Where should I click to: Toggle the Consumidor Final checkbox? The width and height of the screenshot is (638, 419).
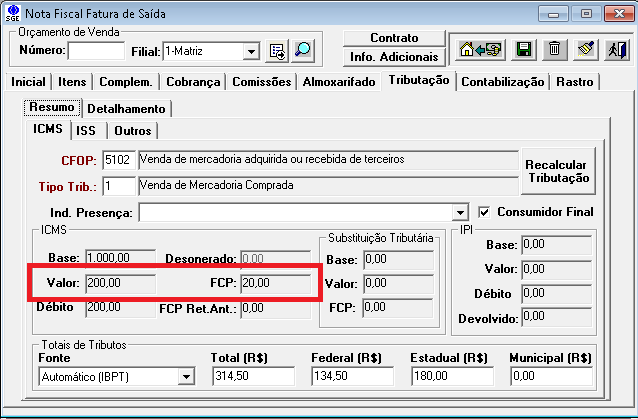(486, 212)
